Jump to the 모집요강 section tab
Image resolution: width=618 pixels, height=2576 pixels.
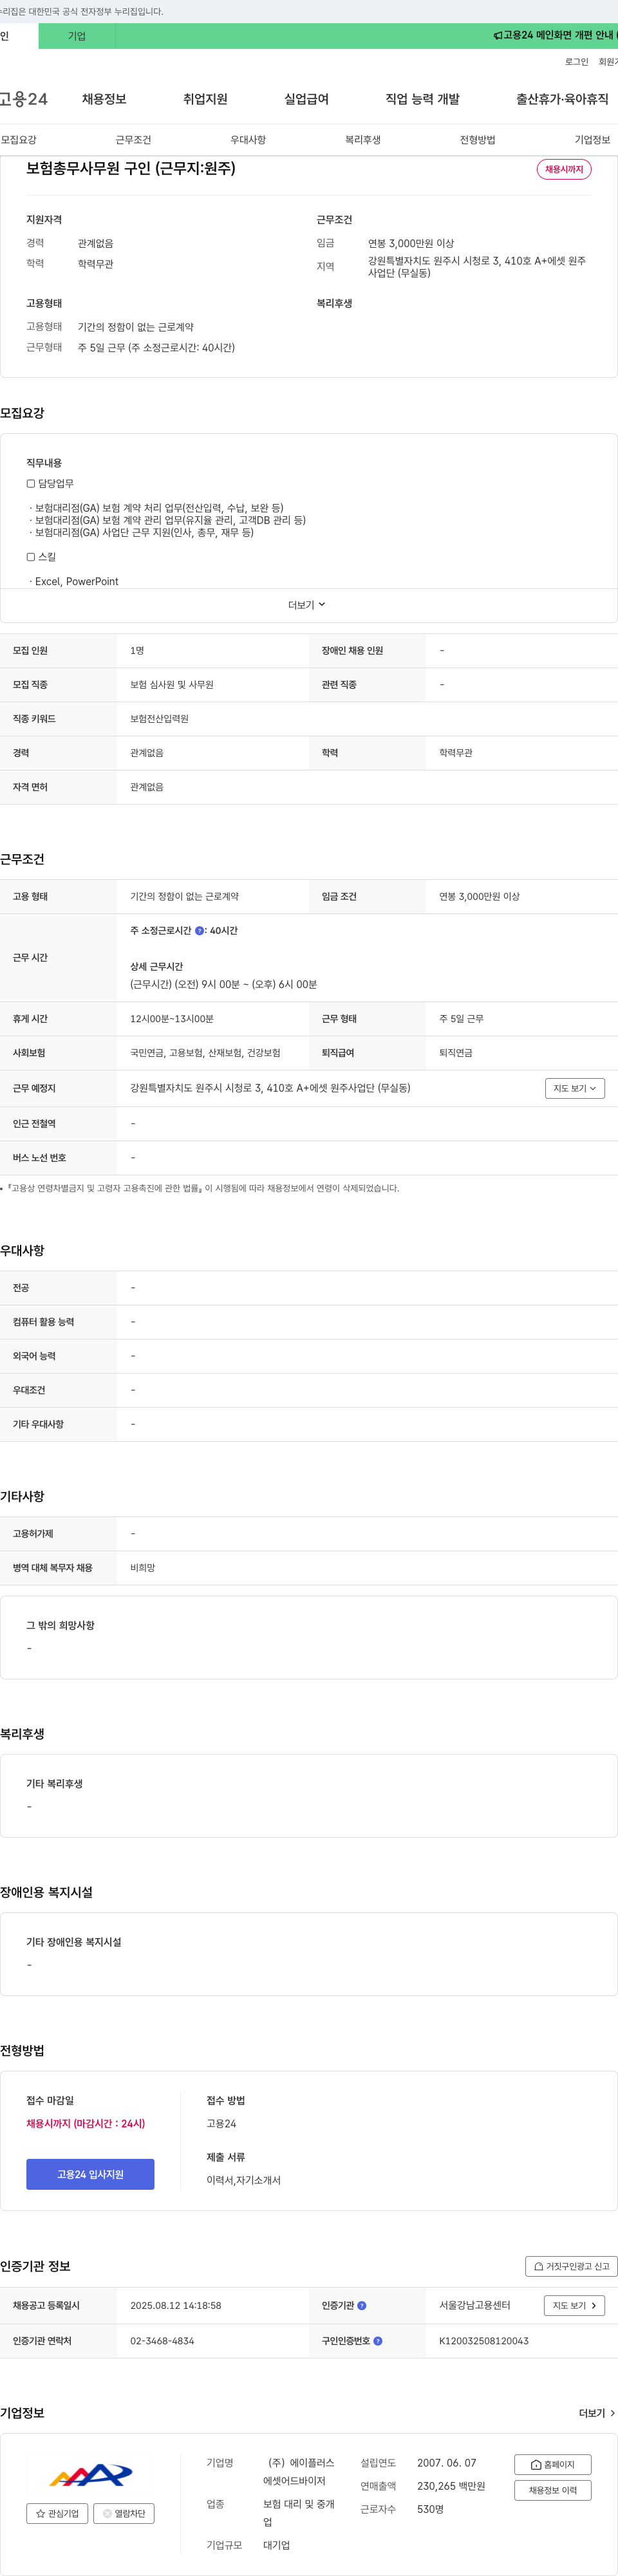point(18,140)
